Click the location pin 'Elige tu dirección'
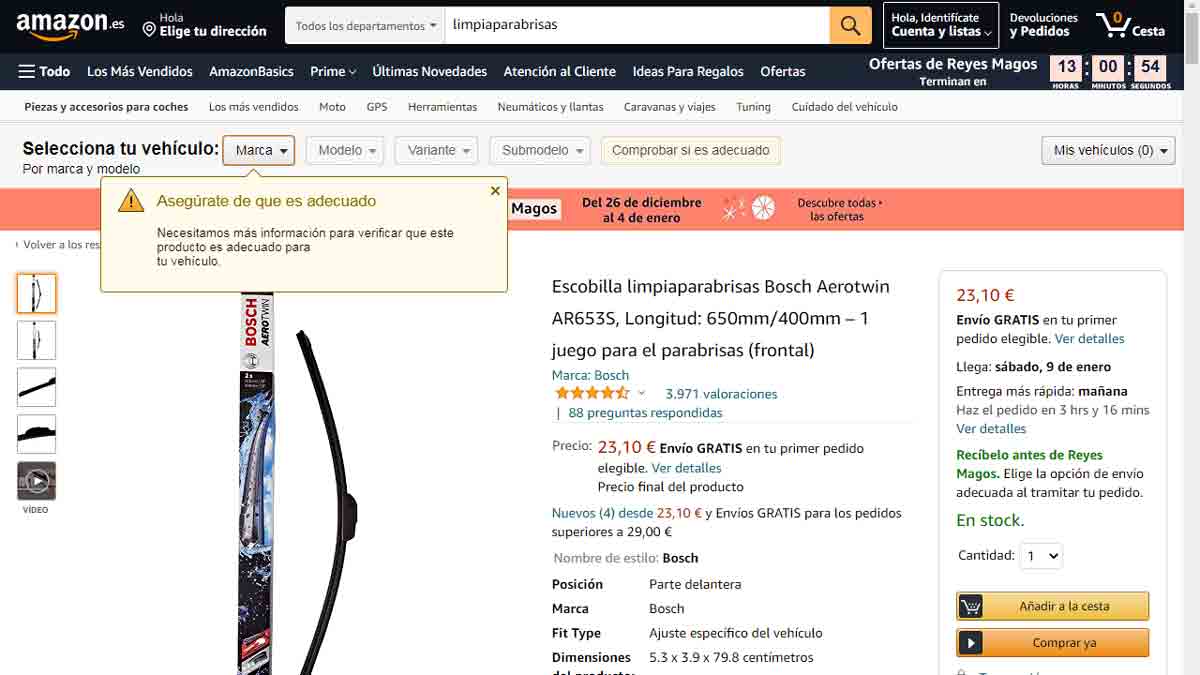Screen dimensions: 1200x675 click(x=204, y=26)
